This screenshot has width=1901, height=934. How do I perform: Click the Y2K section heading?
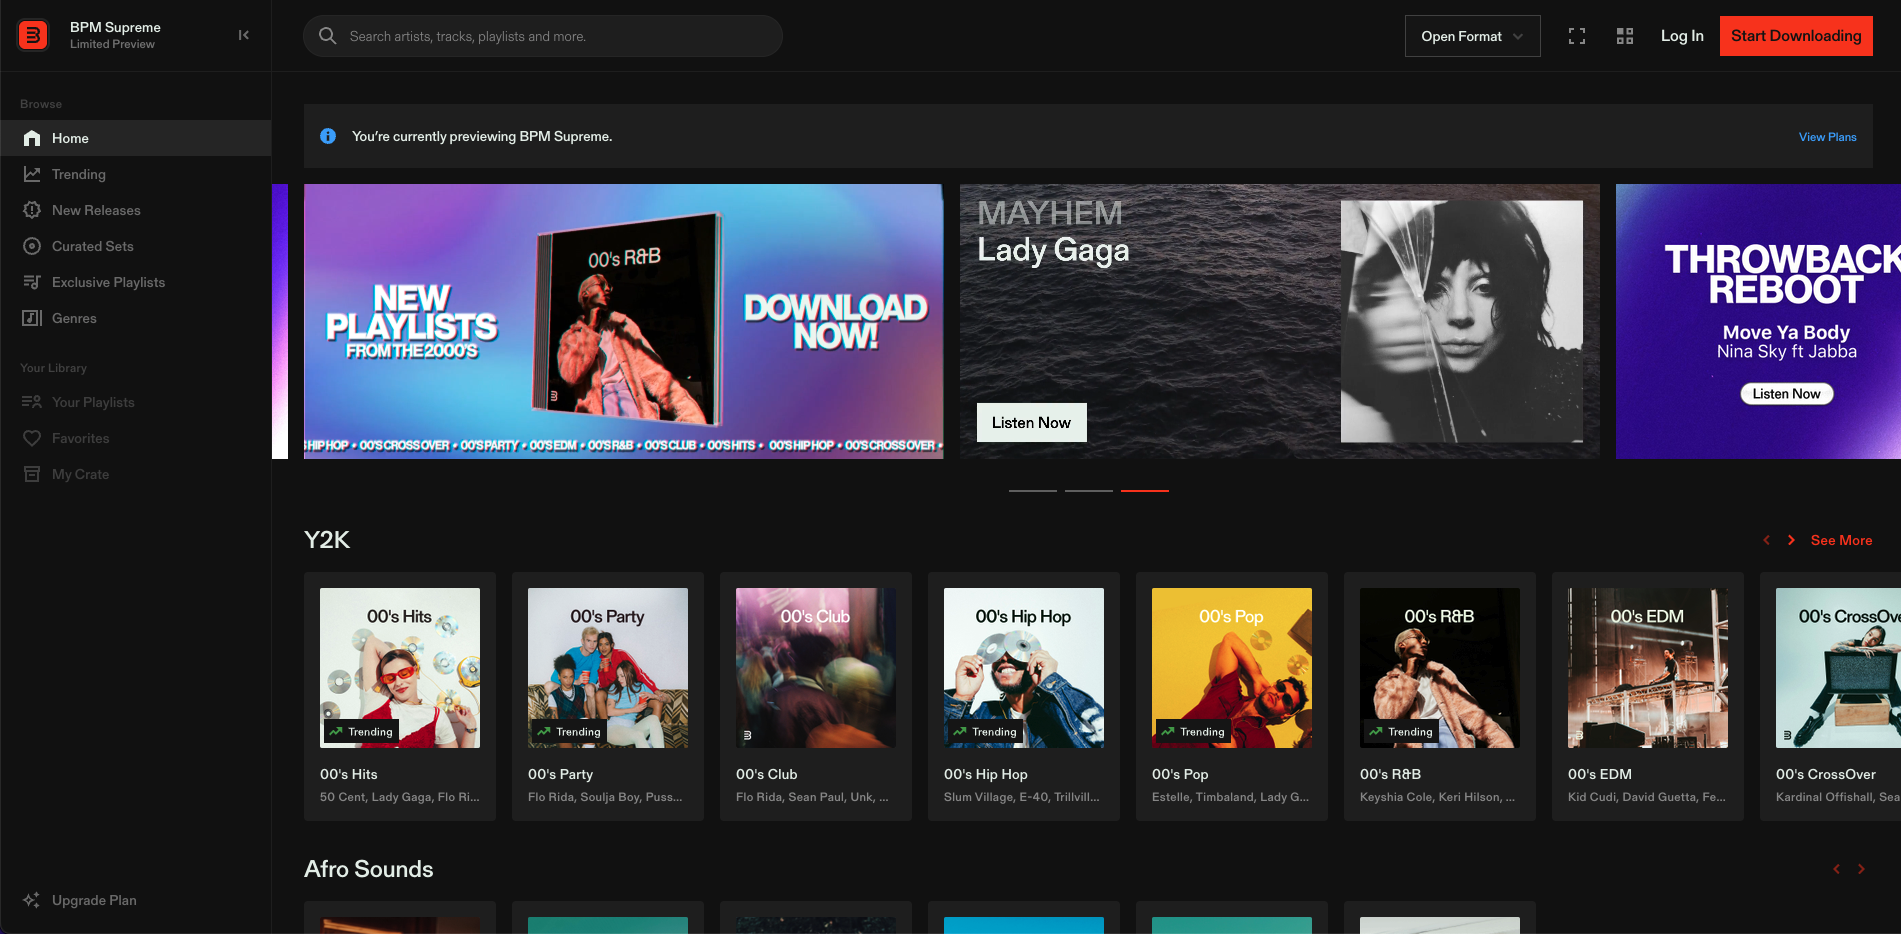327,540
